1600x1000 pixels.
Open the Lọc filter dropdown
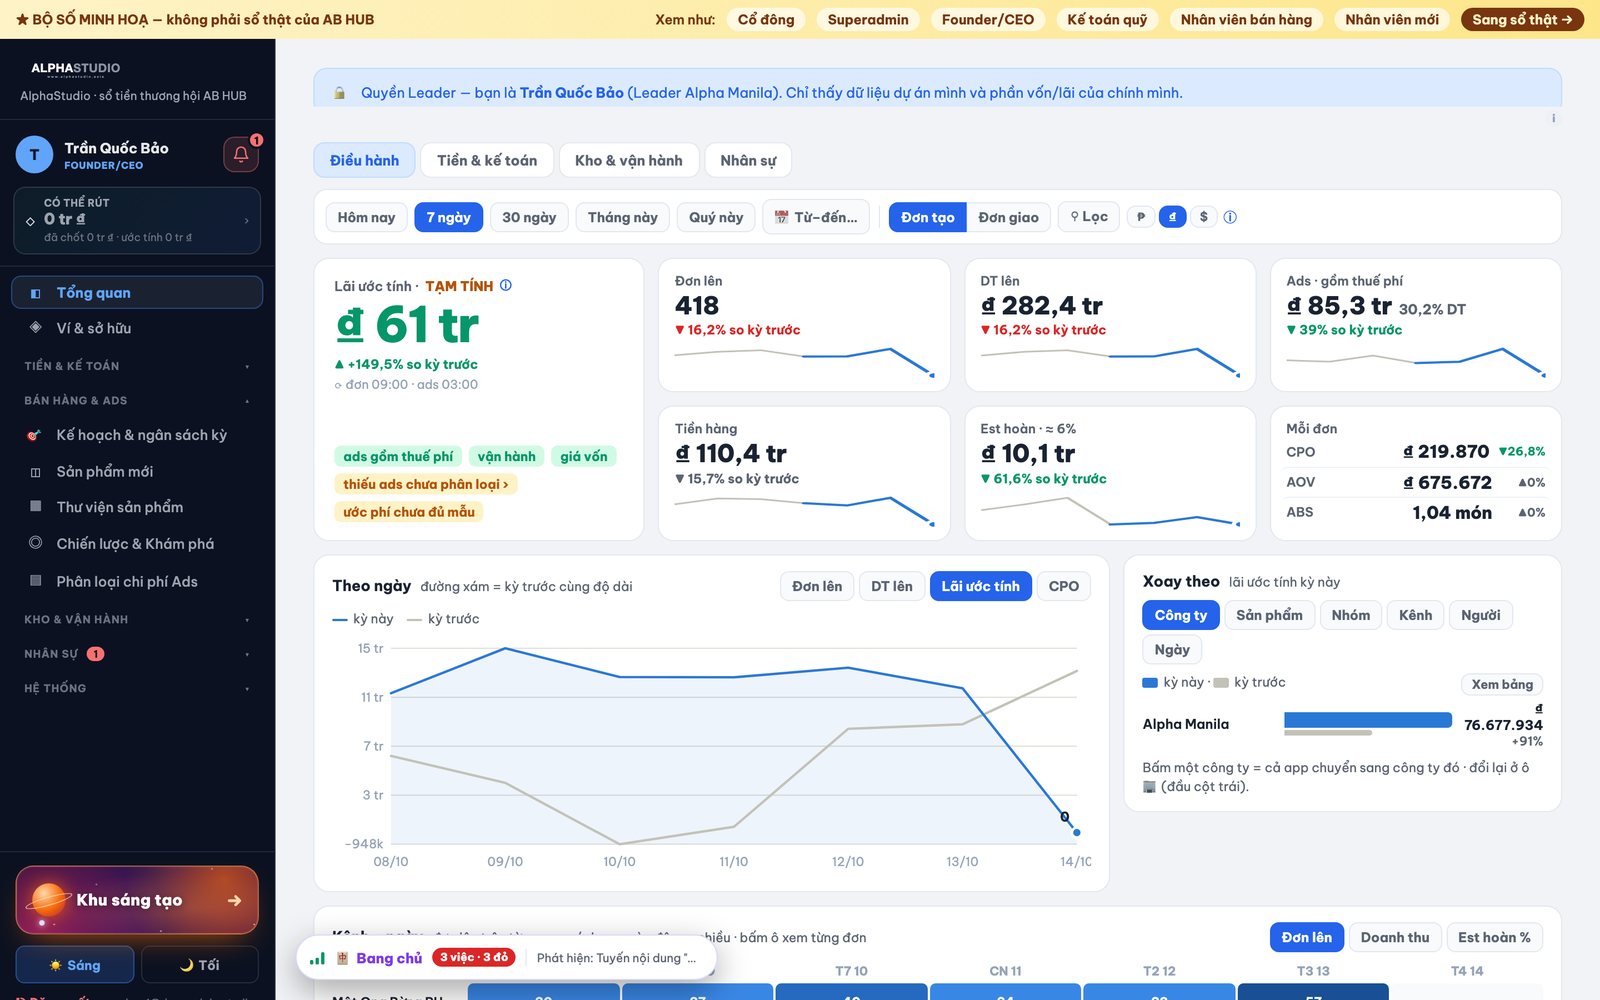coord(1089,217)
